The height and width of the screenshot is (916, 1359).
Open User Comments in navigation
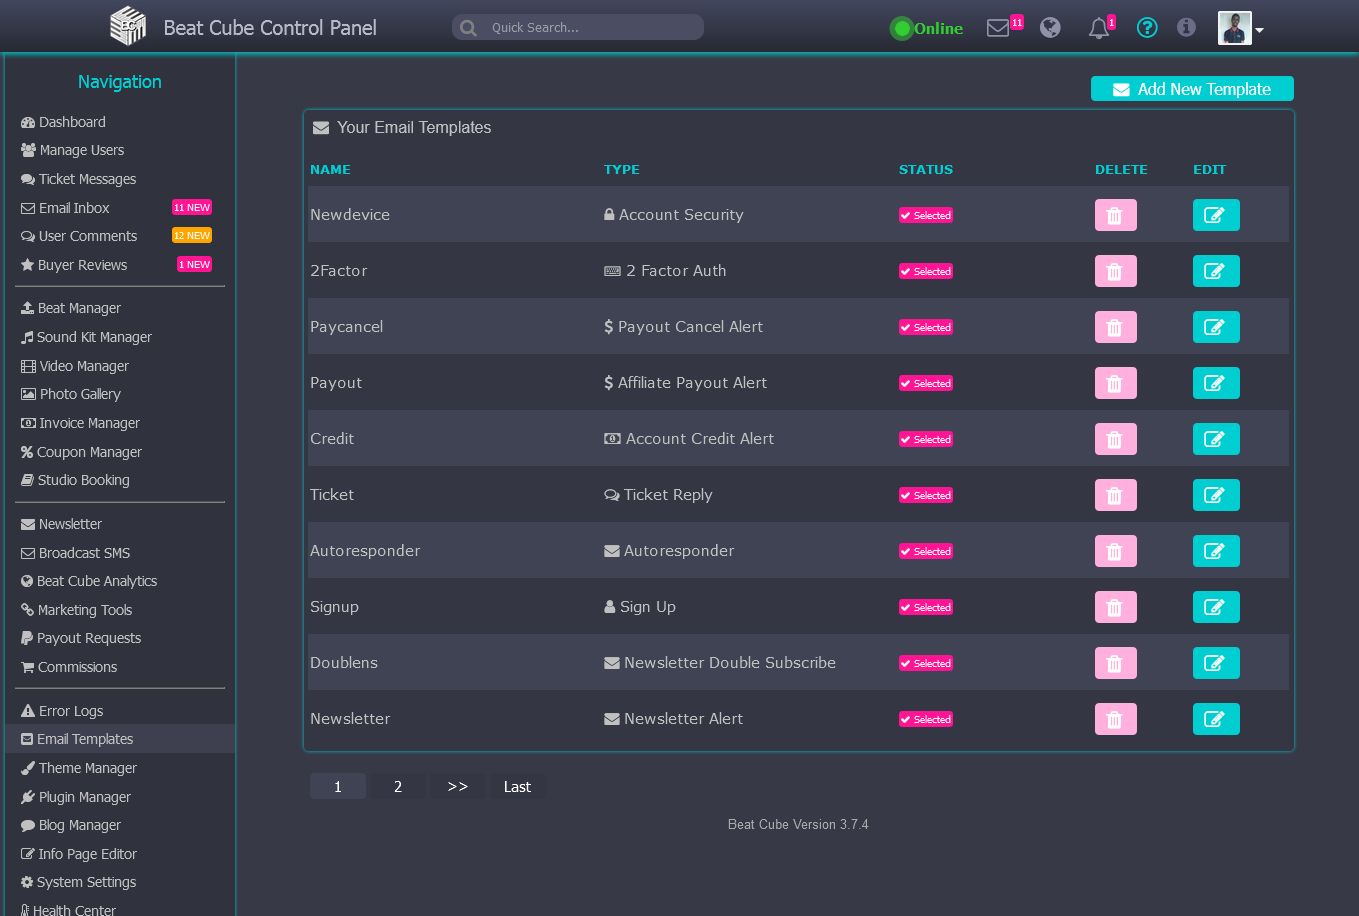click(79, 236)
